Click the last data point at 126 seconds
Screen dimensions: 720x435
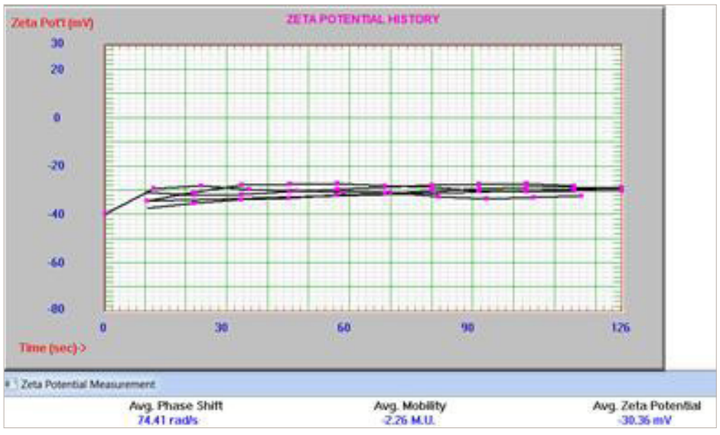621,188
